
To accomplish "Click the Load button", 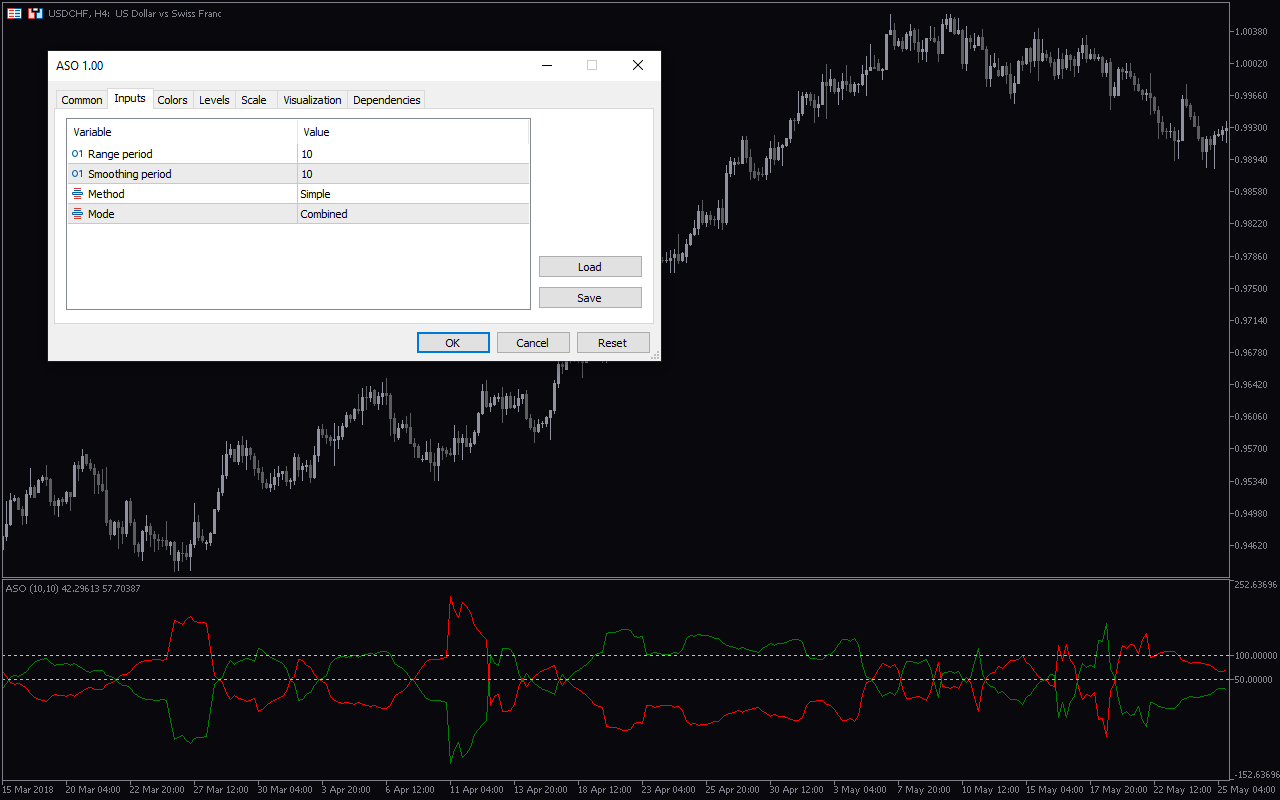I will click(x=590, y=267).
